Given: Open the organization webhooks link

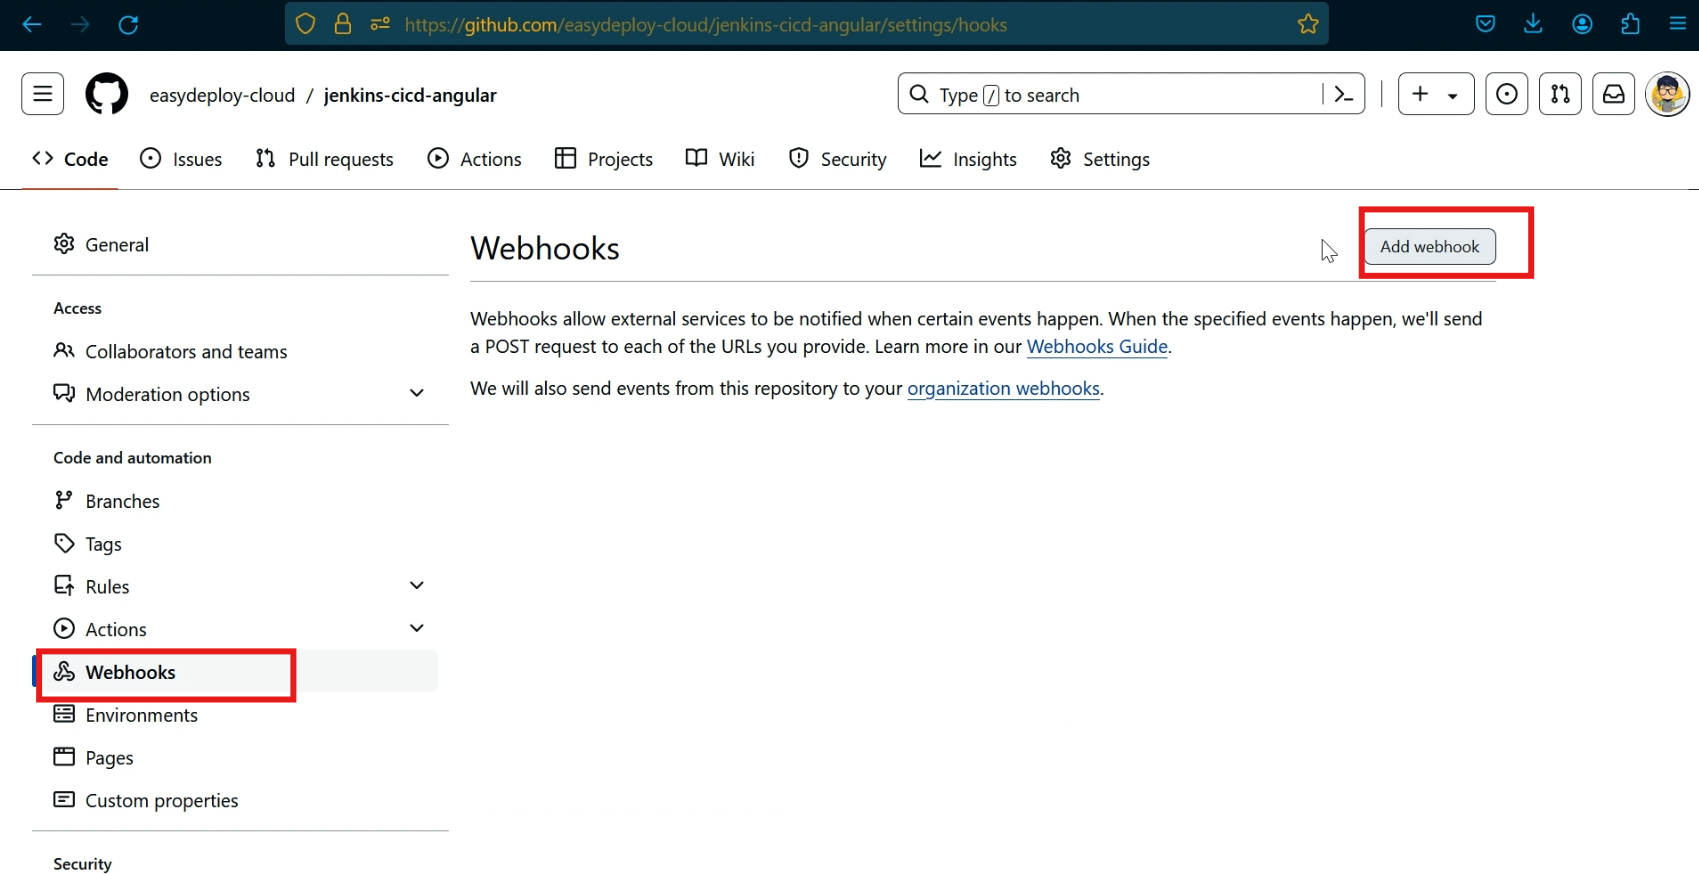Looking at the screenshot, I should [1003, 389].
